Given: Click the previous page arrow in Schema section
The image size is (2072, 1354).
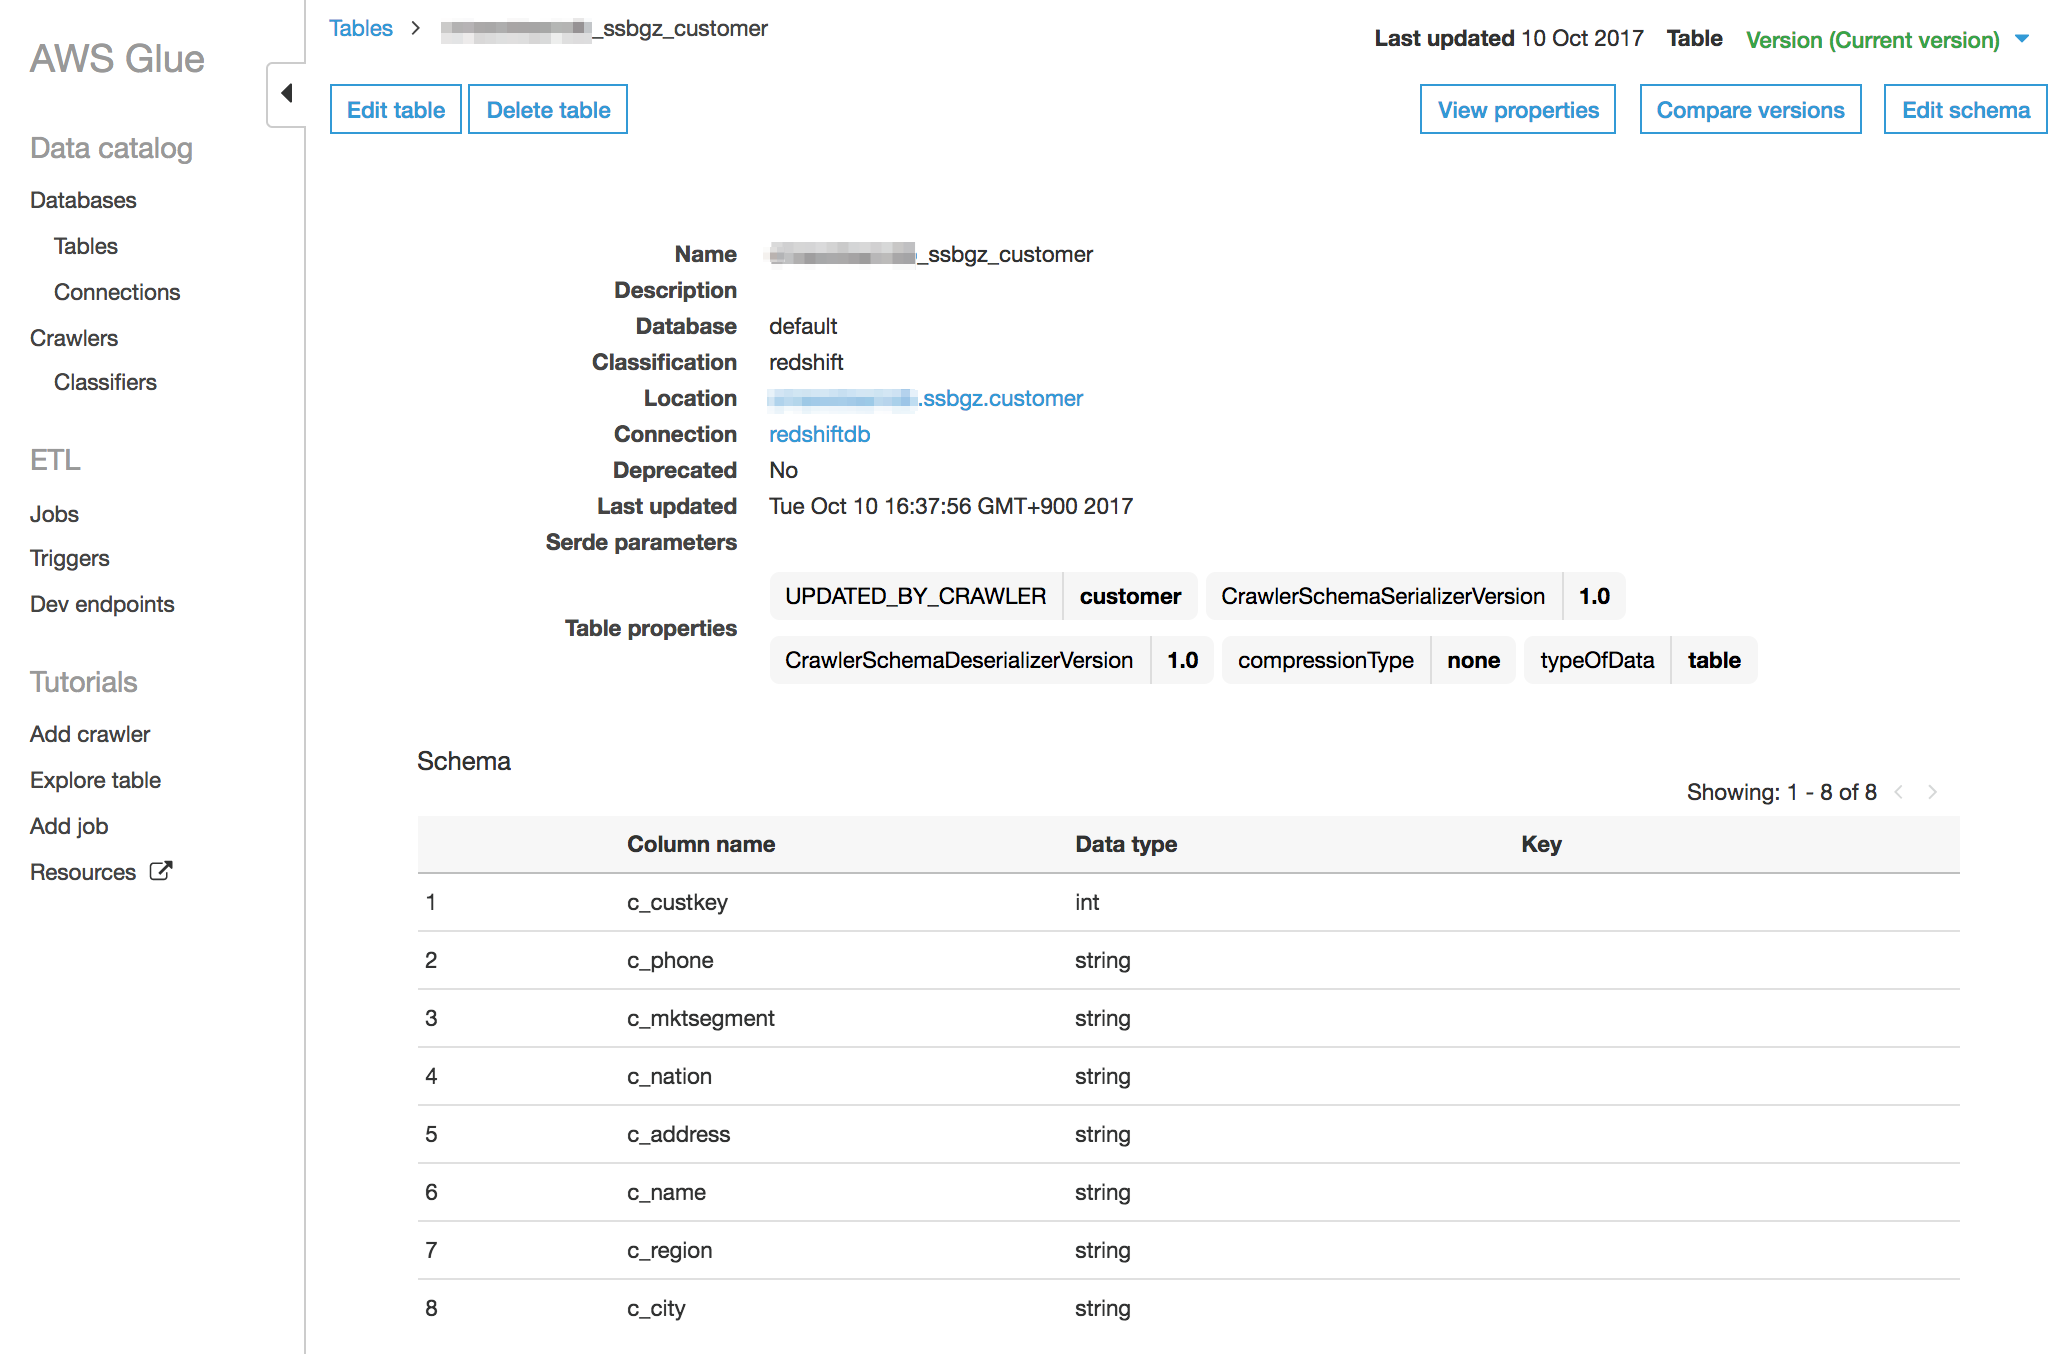Looking at the screenshot, I should 1899,791.
